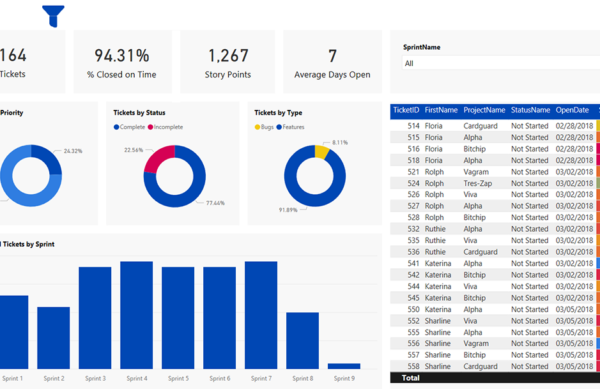Click Vagram in ticket 556 row
600x389 pixels.
pyautogui.click(x=476, y=343)
